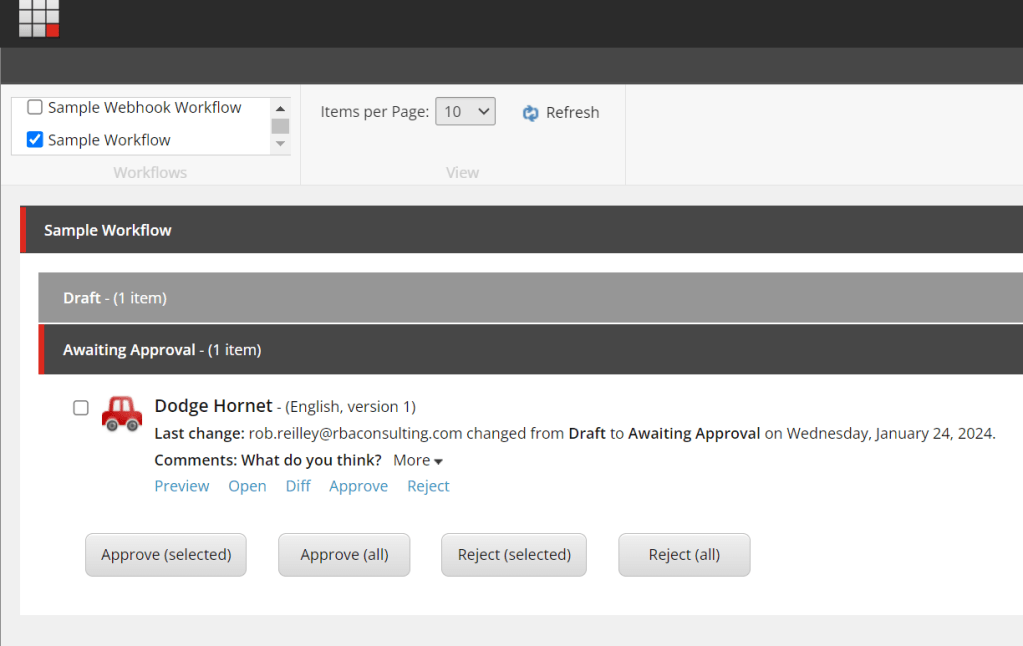Collapse the Awaiting Approval section

point(161,350)
